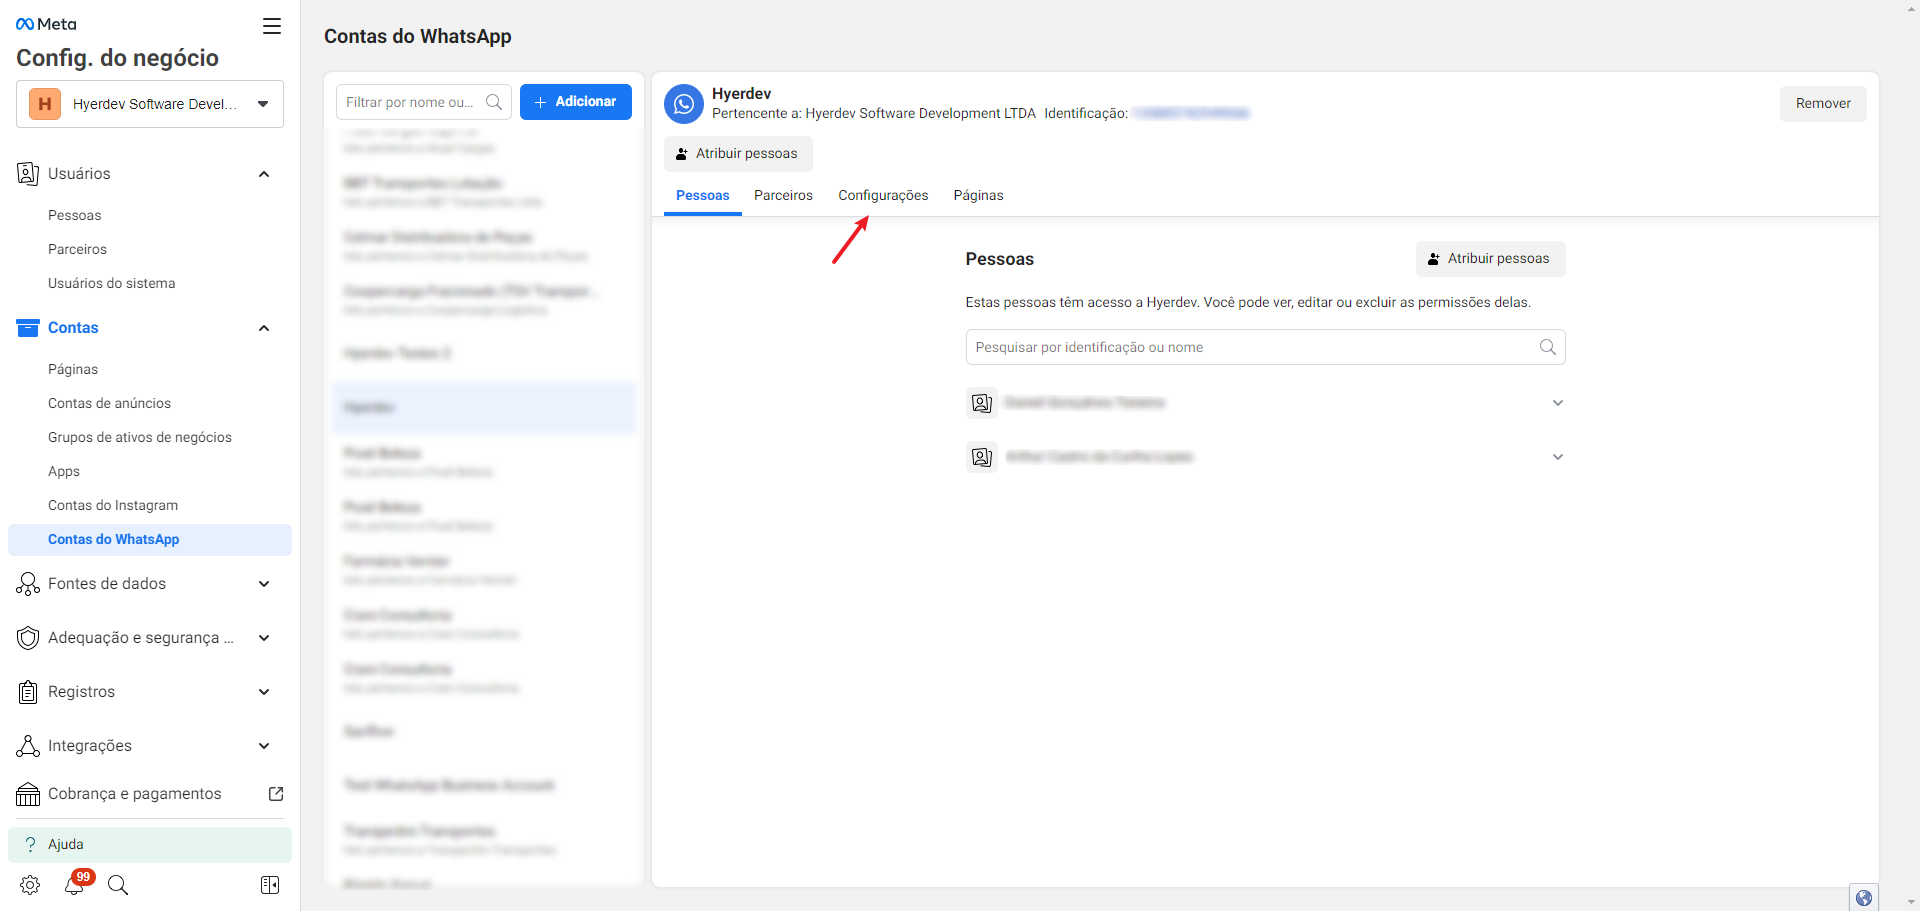This screenshot has width=1920, height=911.
Task: Focus the Pesquisar por identificação field
Action: (x=1250, y=347)
